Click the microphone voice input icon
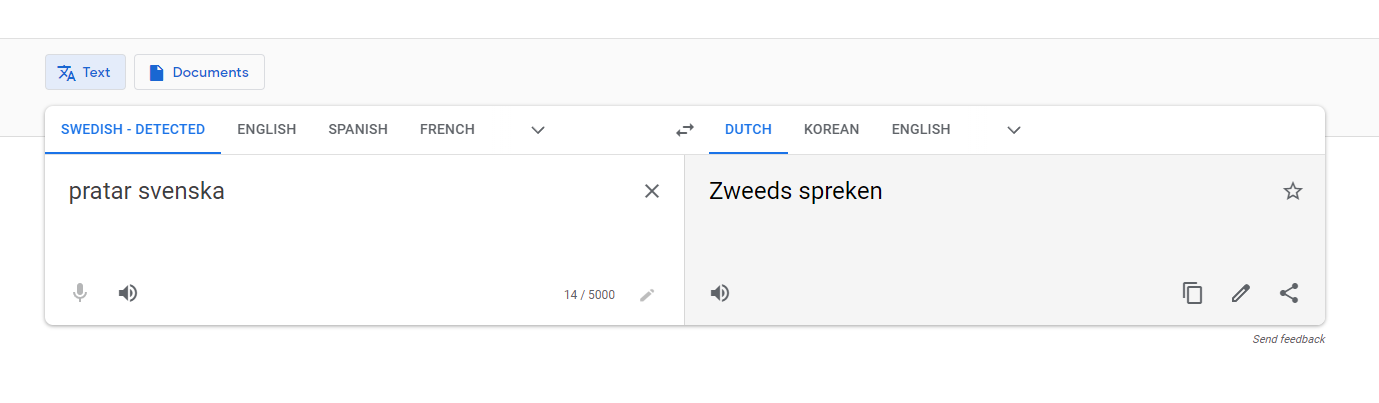 (x=80, y=293)
